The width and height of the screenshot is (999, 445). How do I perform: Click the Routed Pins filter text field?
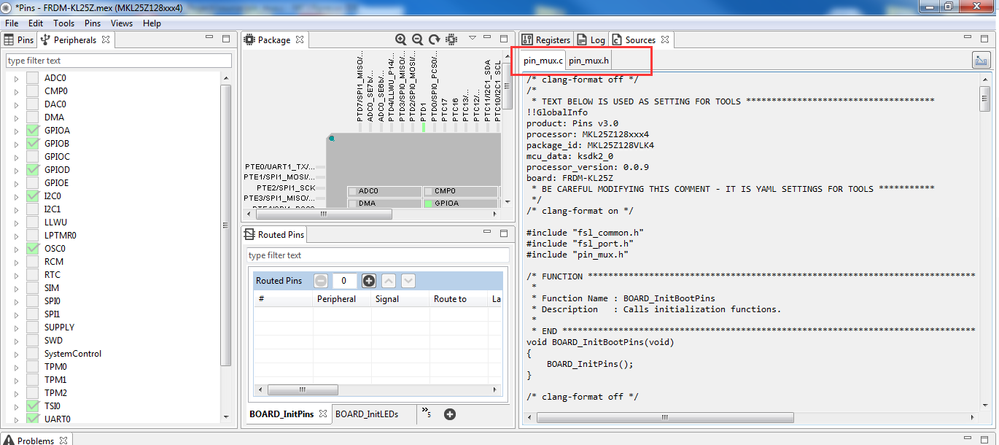[x=378, y=255]
